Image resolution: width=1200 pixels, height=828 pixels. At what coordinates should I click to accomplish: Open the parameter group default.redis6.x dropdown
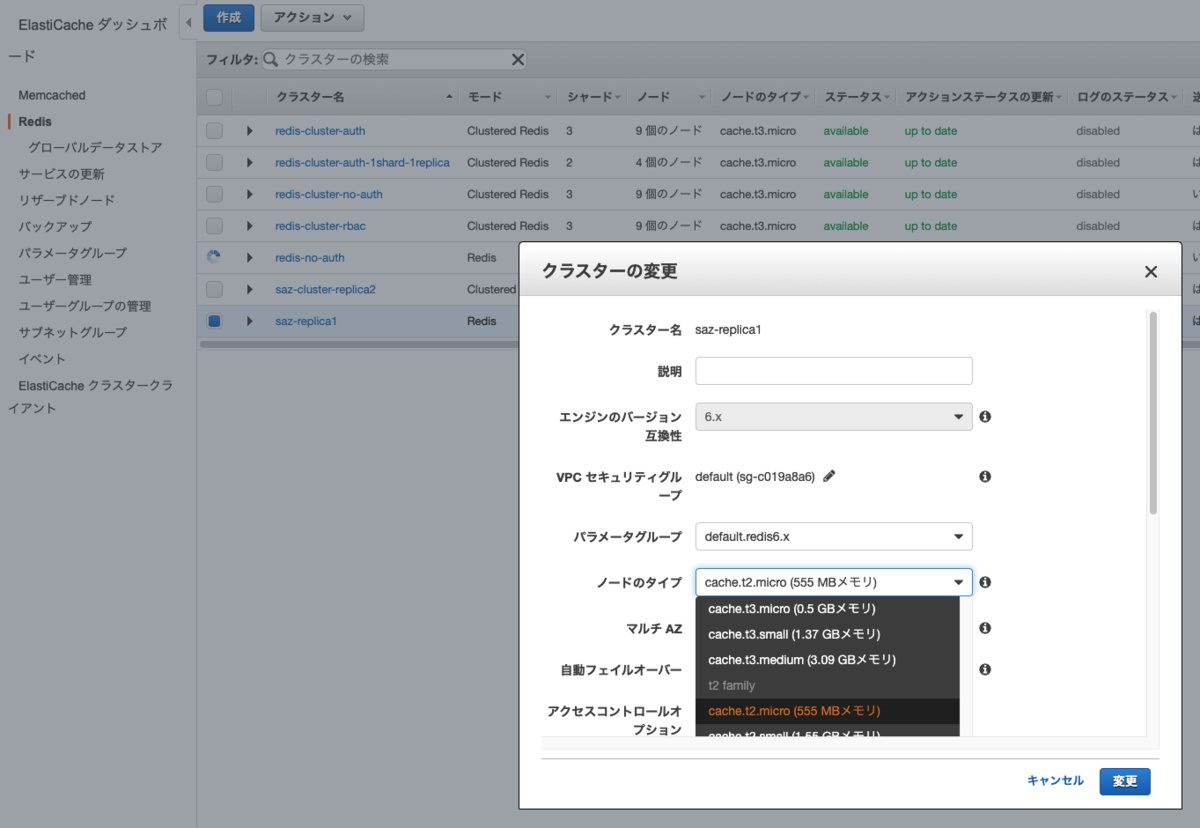pyautogui.click(x=834, y=536)
